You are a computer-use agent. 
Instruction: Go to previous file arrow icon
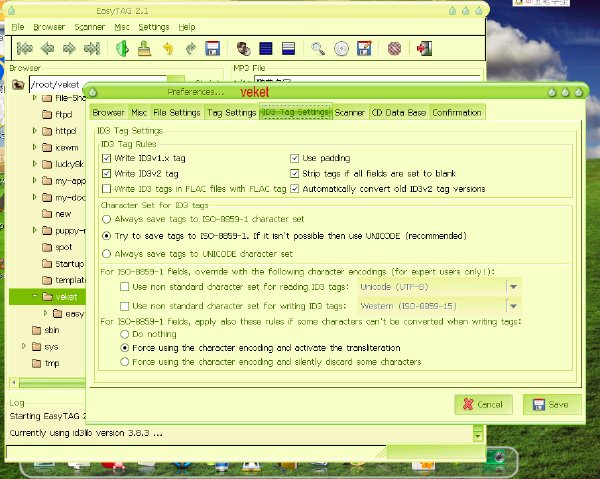coord(47,49)
